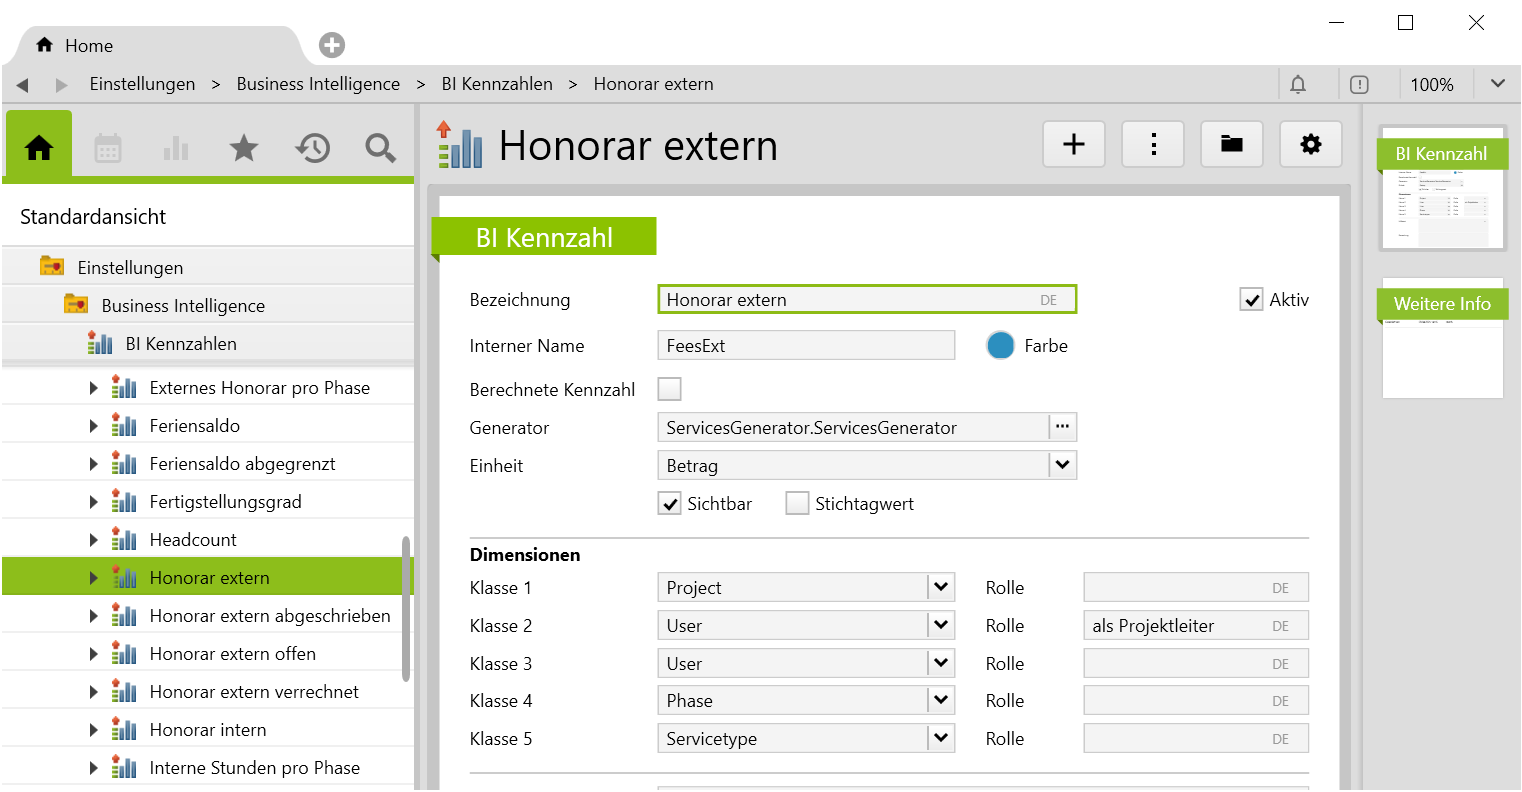Open the Weitere Info page thumbnail
The width and height of the screenshot is (1522, 792).
point(1442,338)
